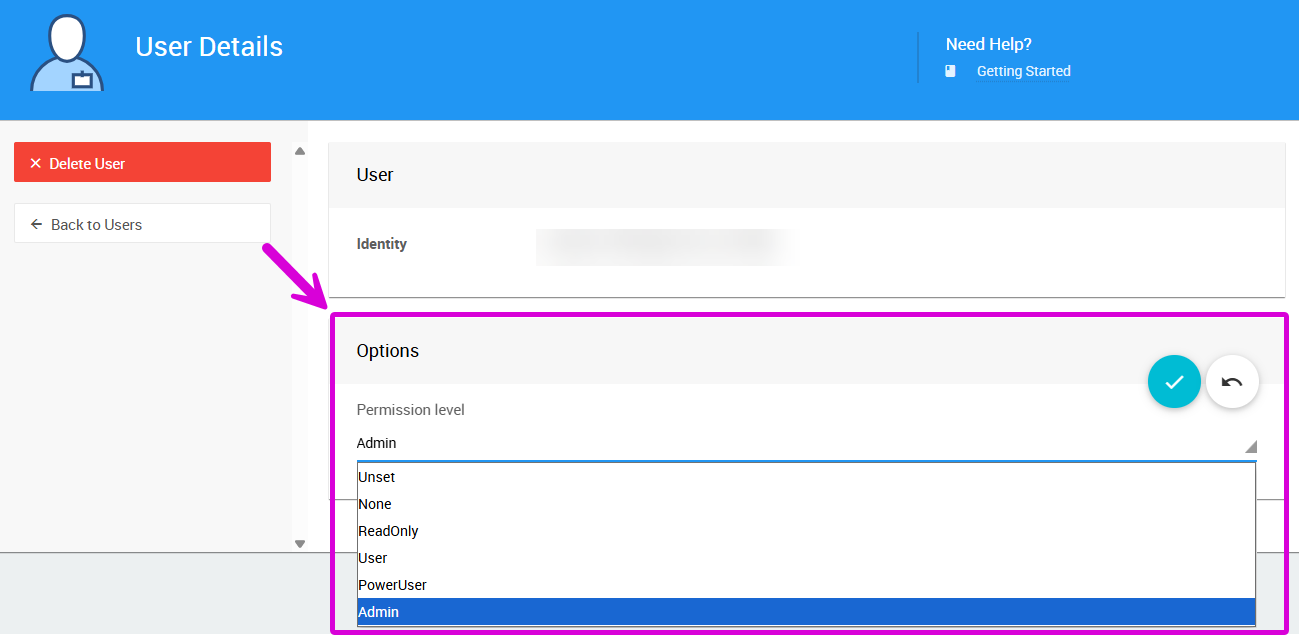This screenshot has width=1299, height=635.
Task: Choose the highlighted Admin list option
Action: (x=379, y=612)
